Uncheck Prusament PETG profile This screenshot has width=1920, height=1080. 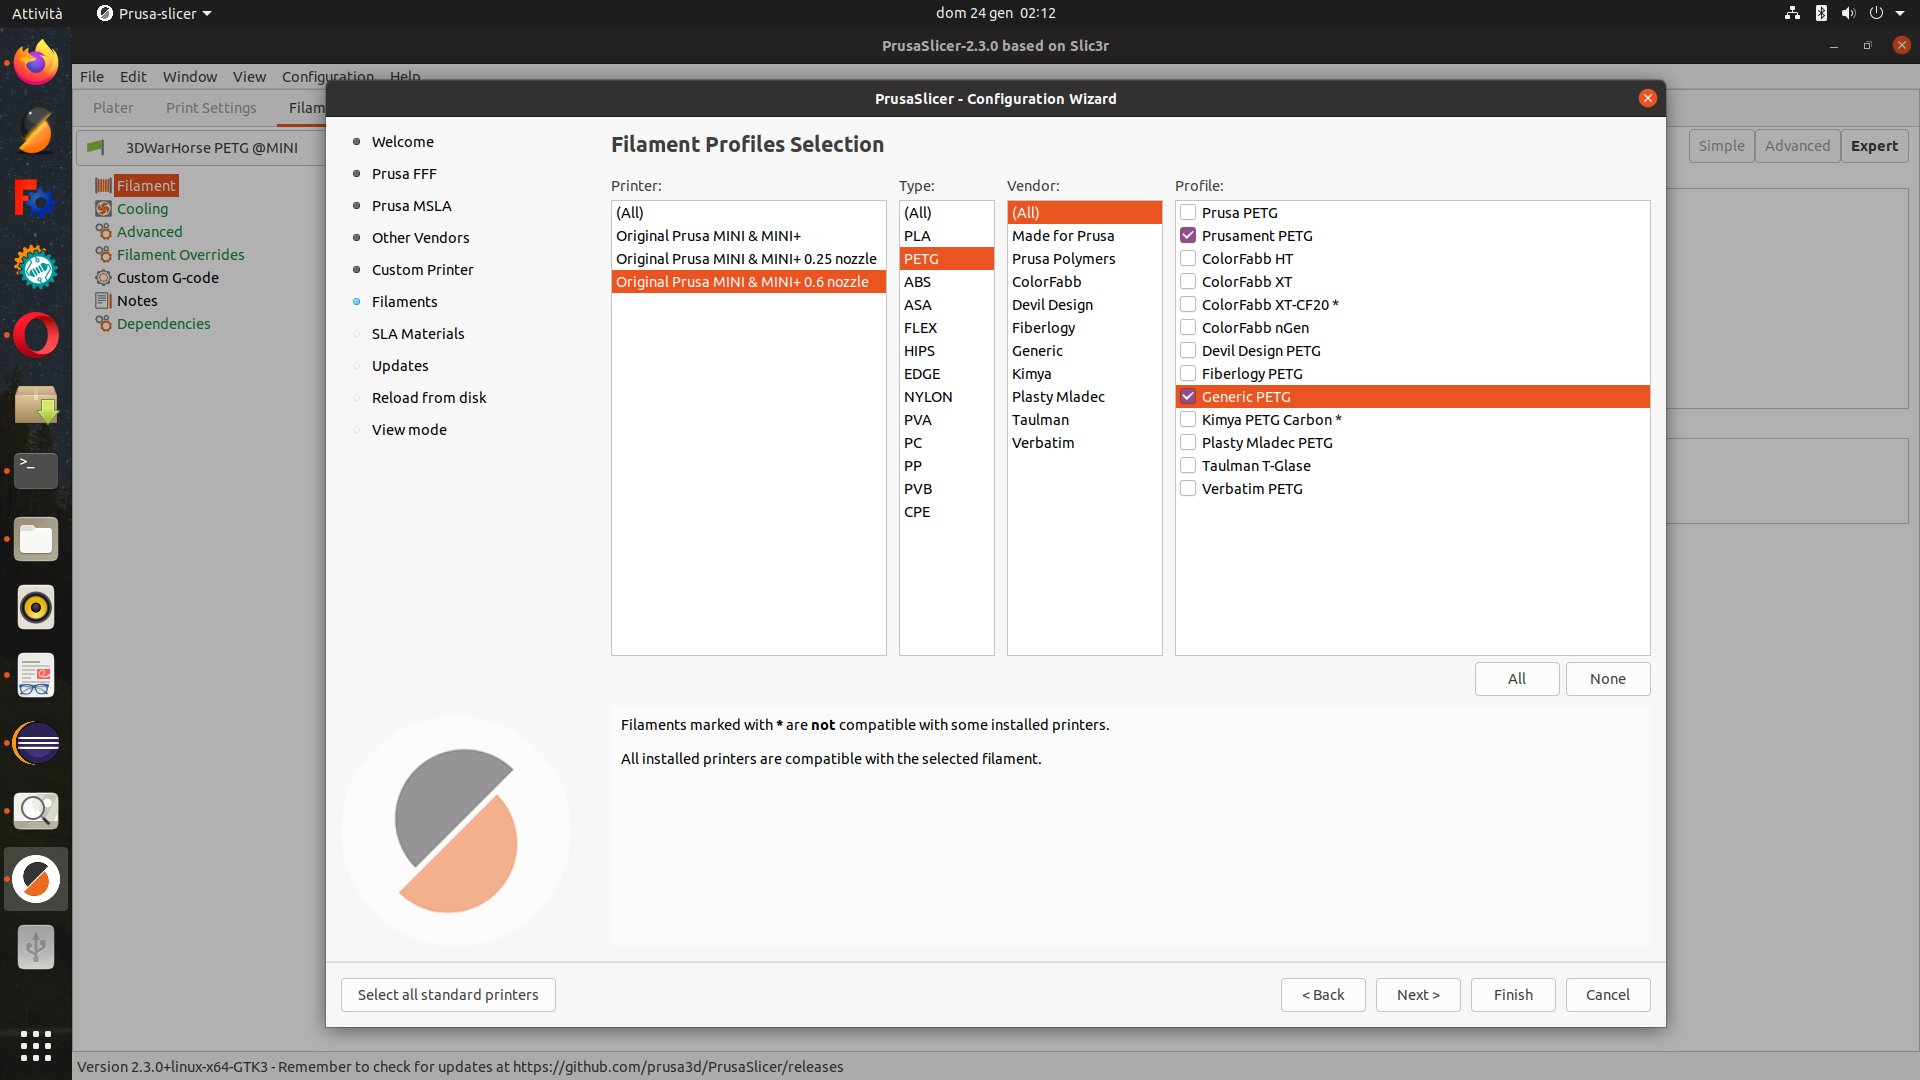(1188, 235)
